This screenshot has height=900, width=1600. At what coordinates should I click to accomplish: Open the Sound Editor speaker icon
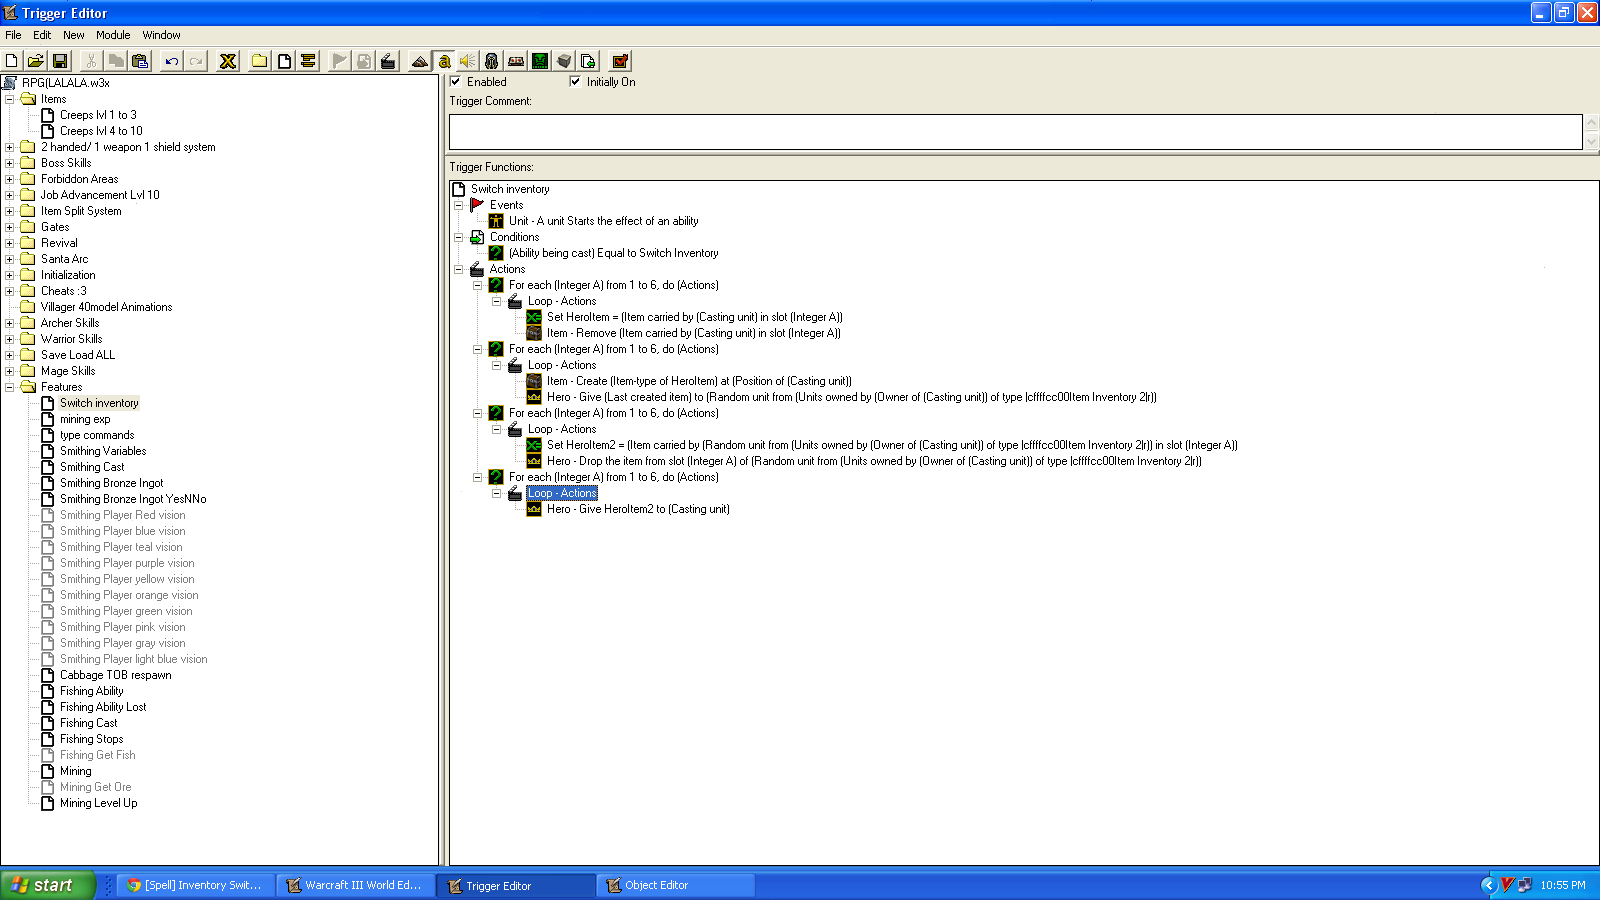468,61
